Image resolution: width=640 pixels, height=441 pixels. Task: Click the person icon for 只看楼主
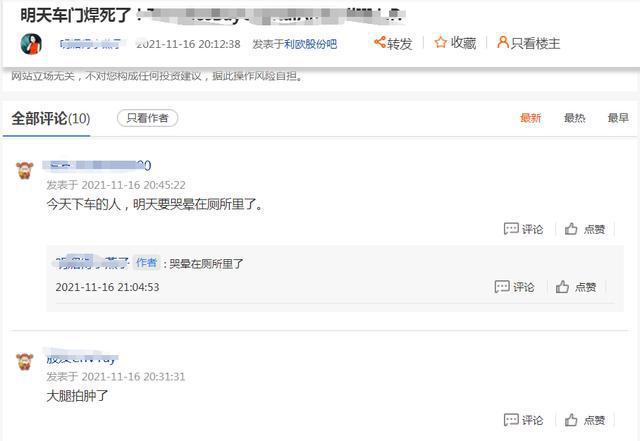503,42
